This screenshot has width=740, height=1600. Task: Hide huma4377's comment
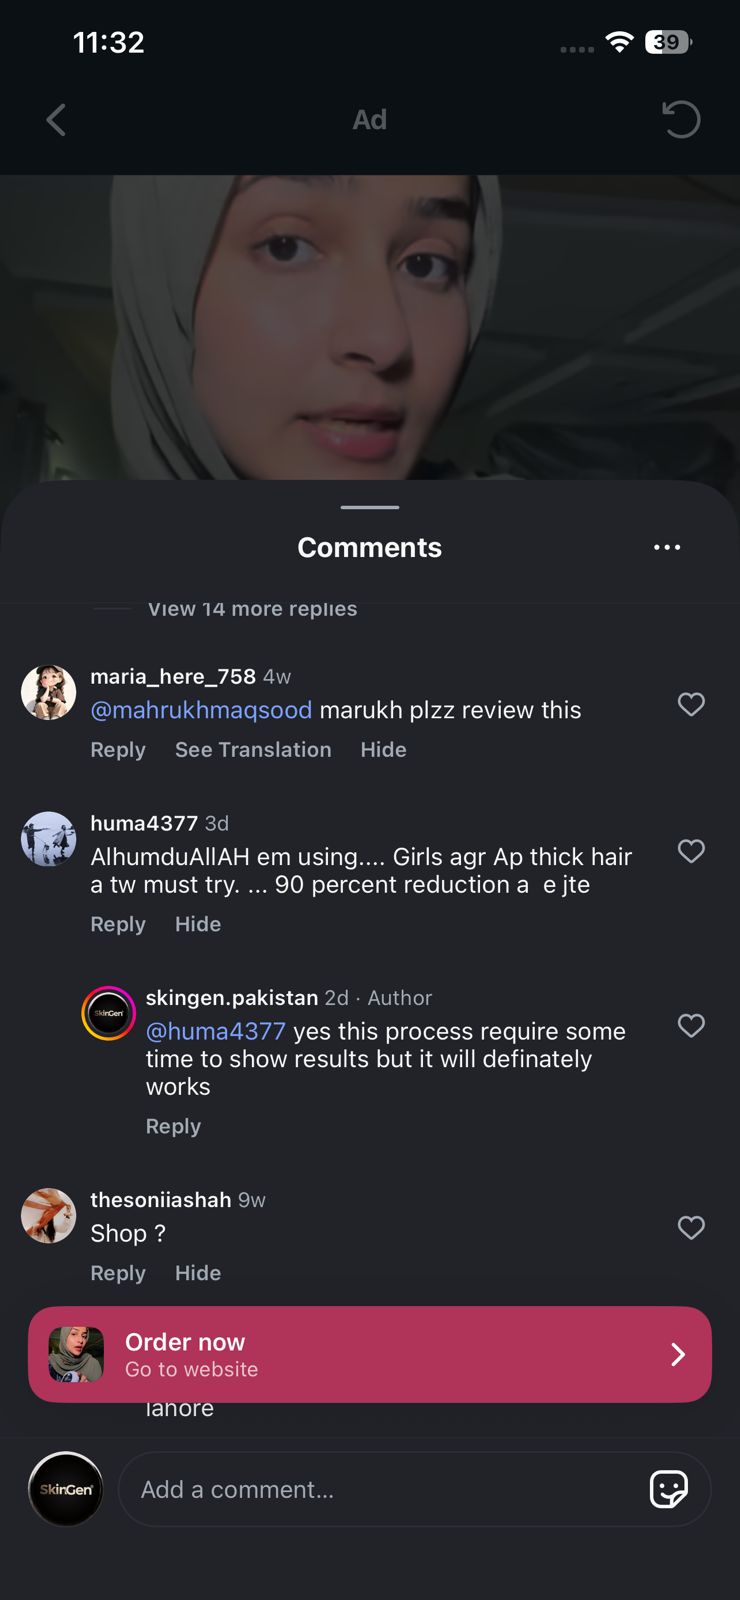tap(198, 924)
